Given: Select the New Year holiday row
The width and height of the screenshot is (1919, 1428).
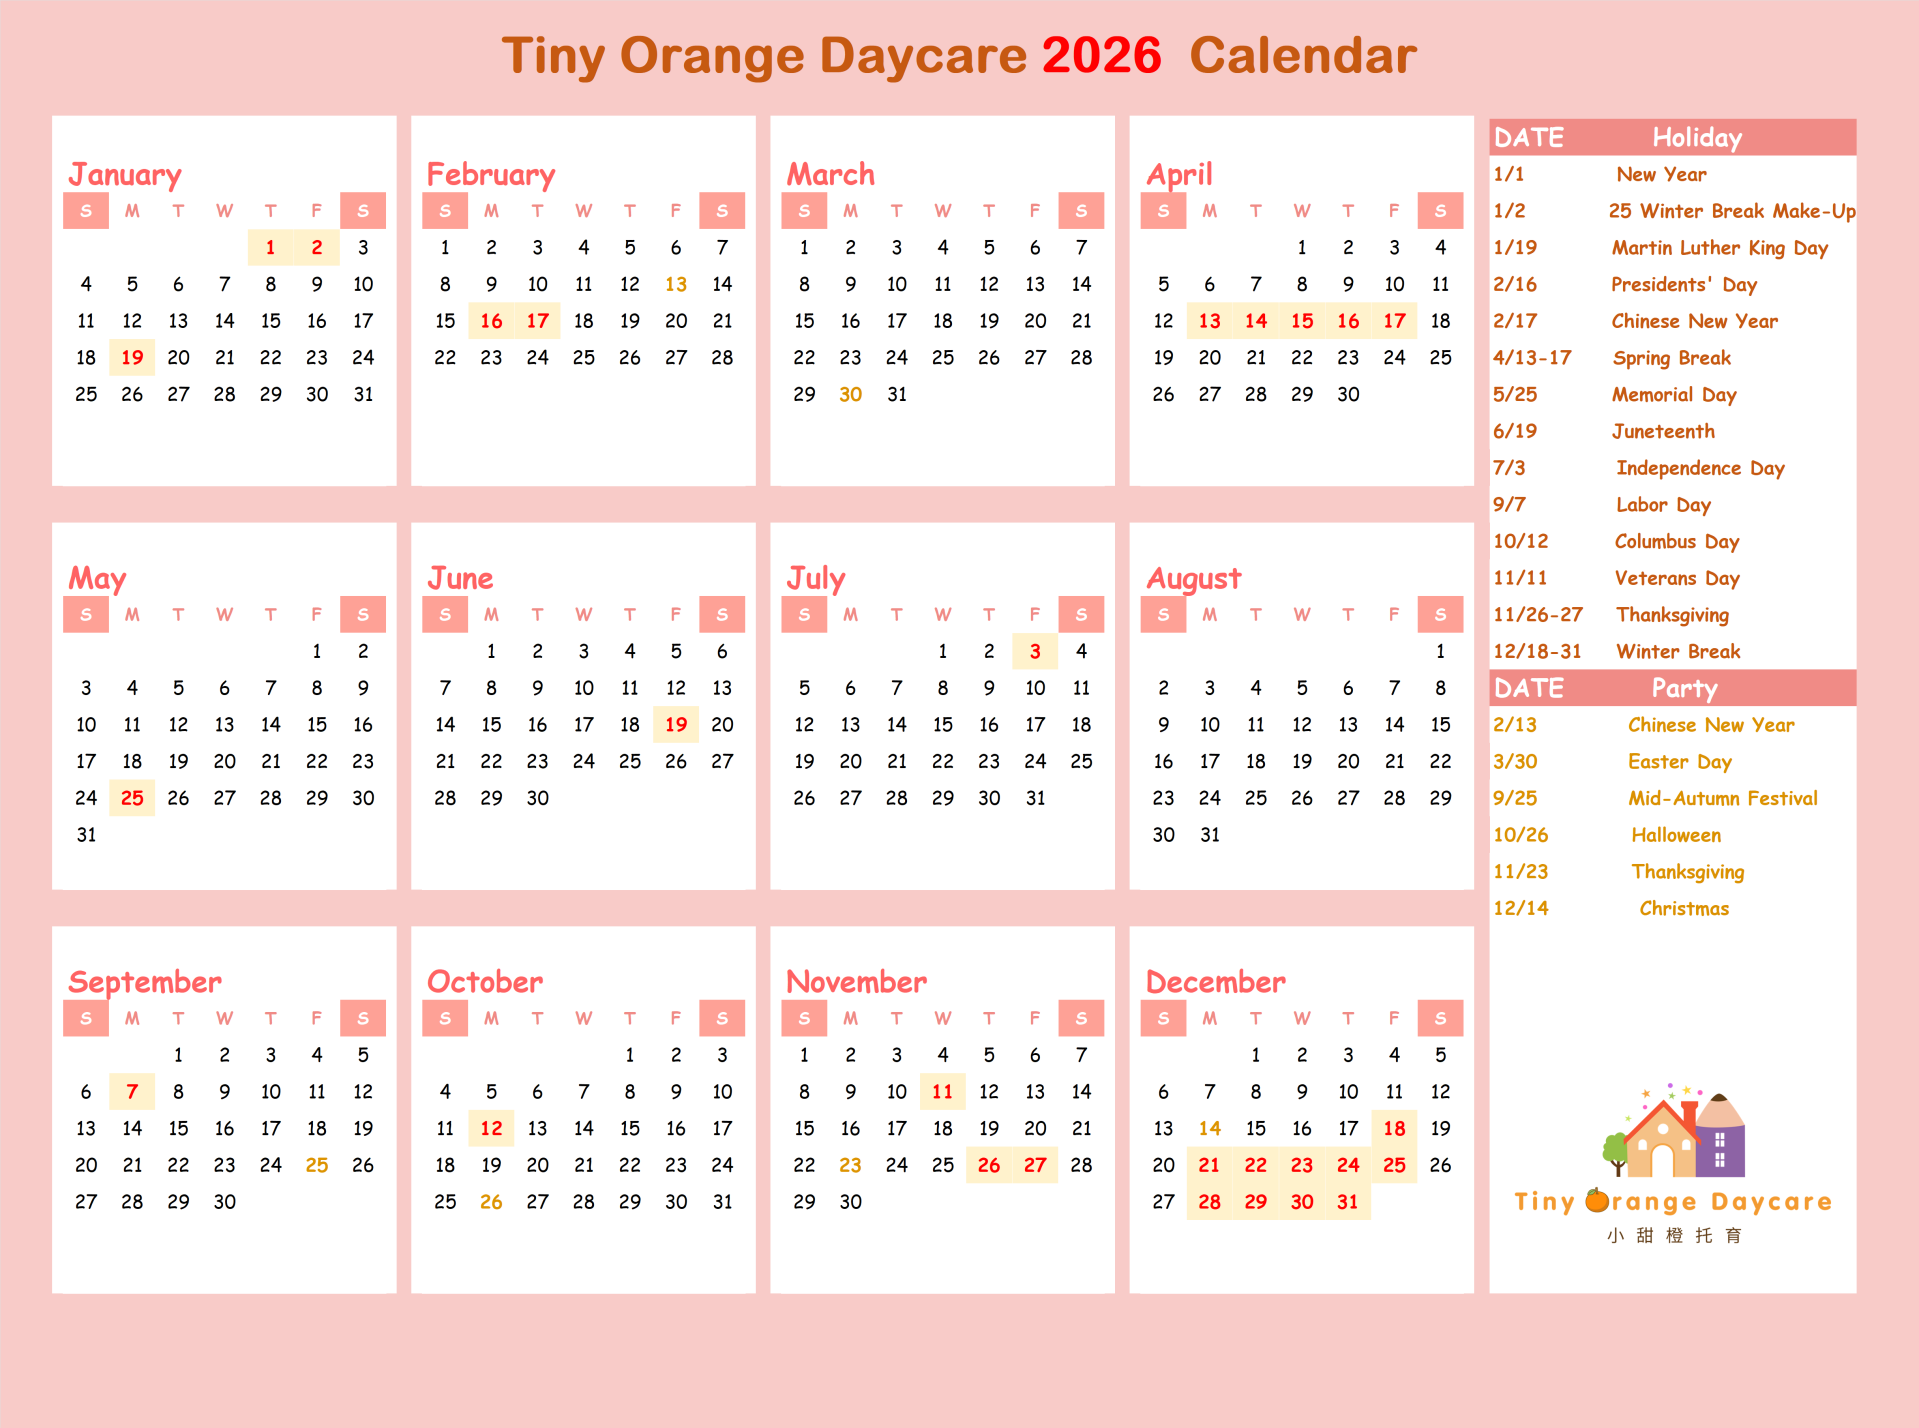Looking at the screenshot, I should tap(1672, 174).
